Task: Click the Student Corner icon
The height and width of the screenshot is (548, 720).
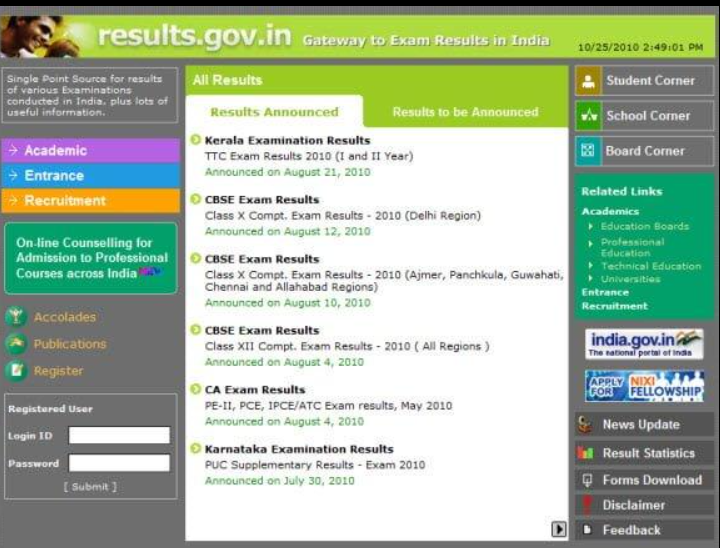Action: (x=588, y=81)
